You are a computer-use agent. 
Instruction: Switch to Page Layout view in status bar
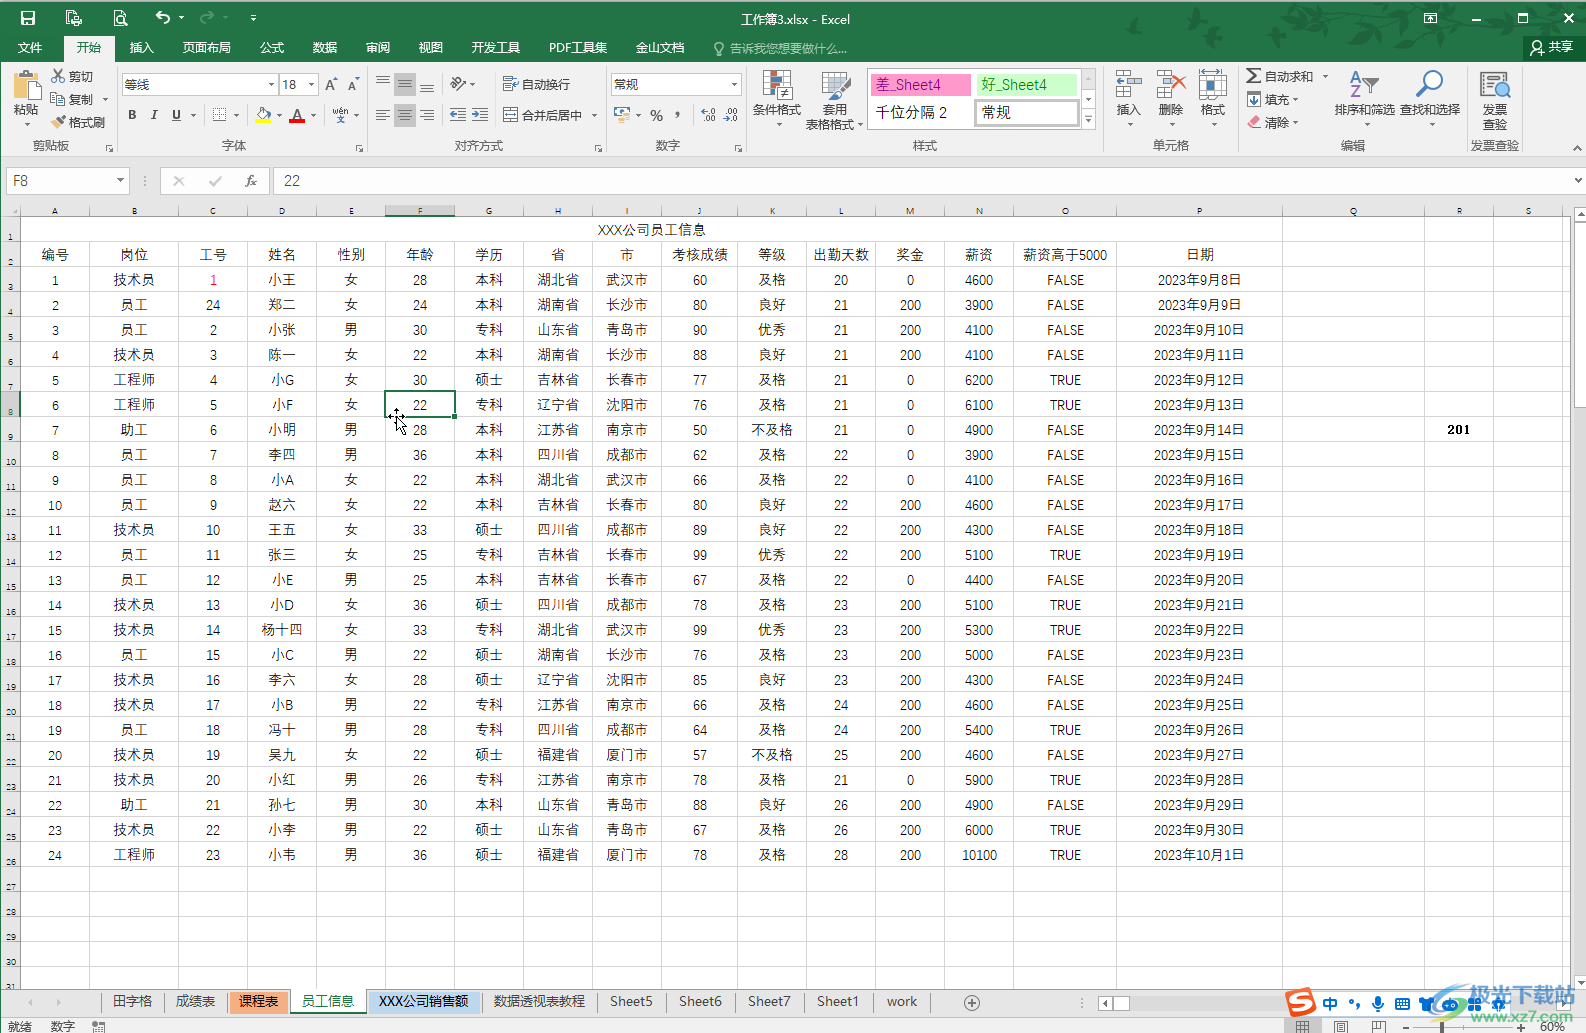[1340, 1026]
